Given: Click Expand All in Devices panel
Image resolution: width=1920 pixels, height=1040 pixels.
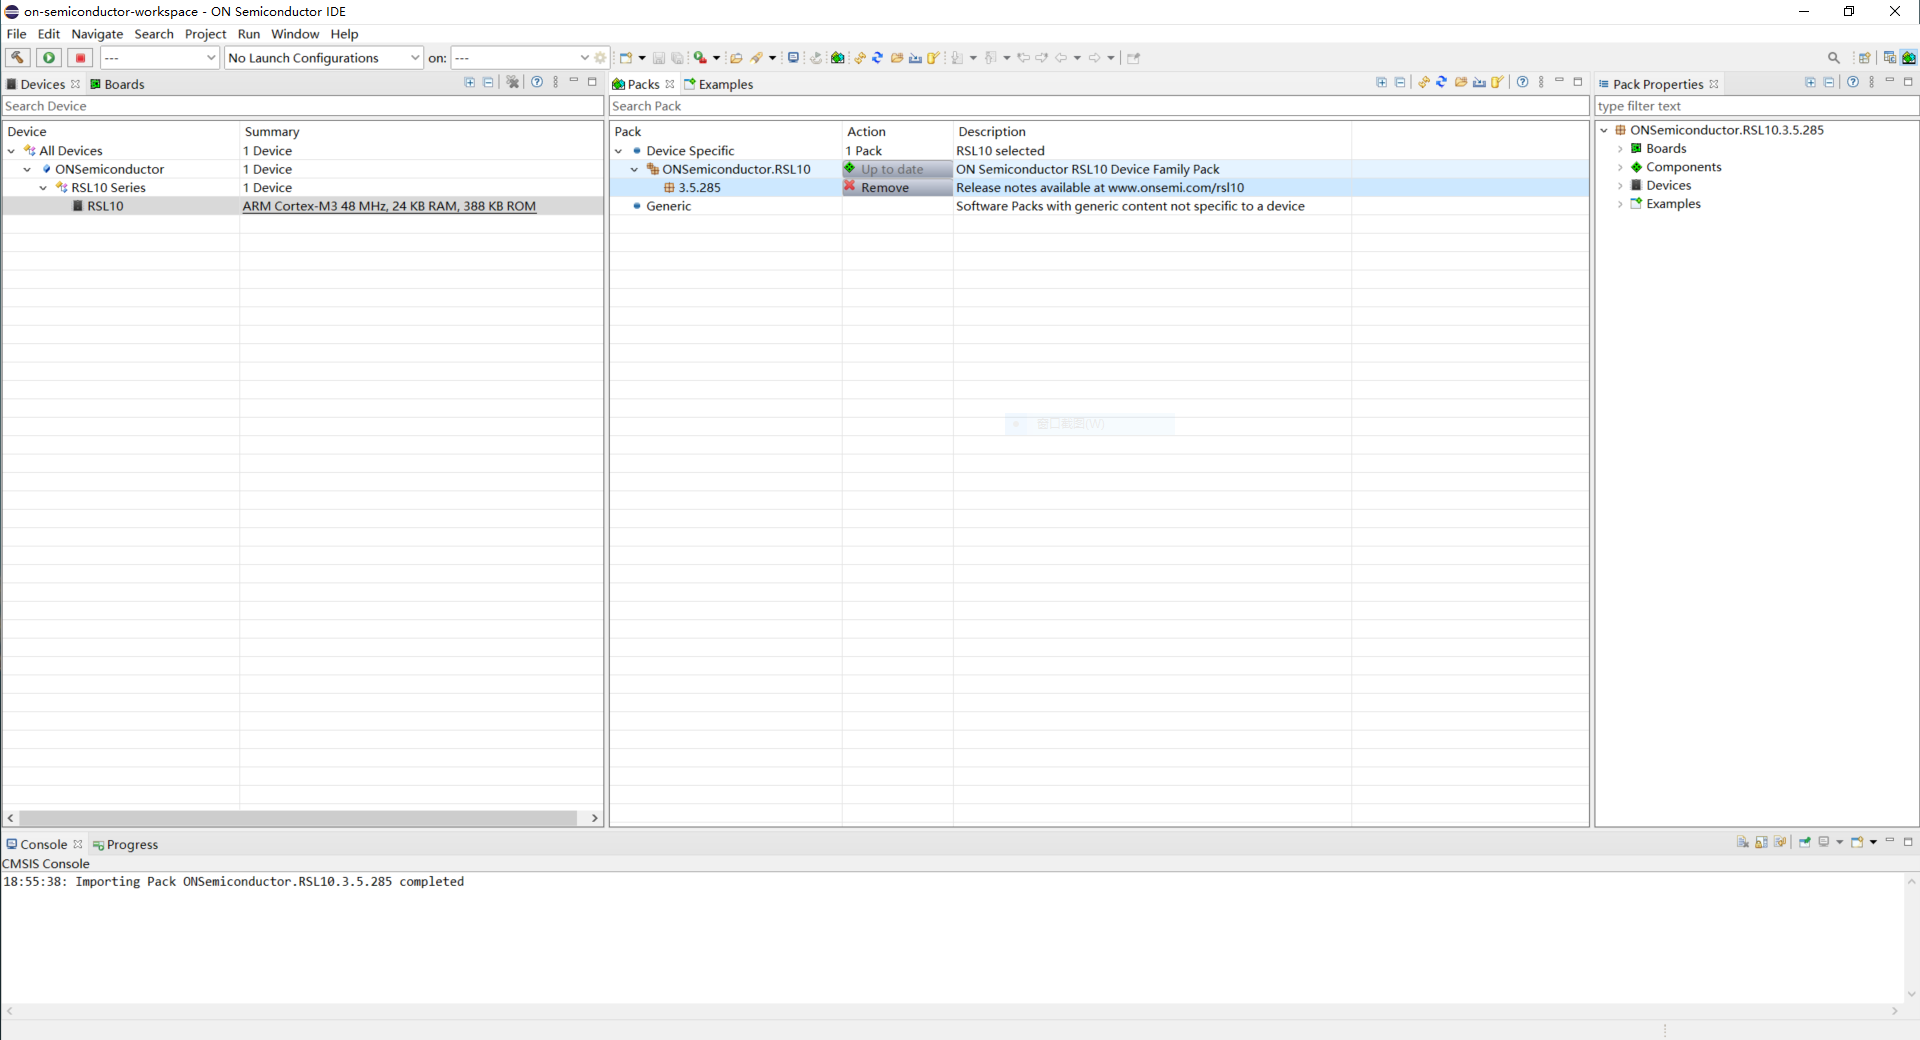Looking at the screenshot, I should coord(470,82).
